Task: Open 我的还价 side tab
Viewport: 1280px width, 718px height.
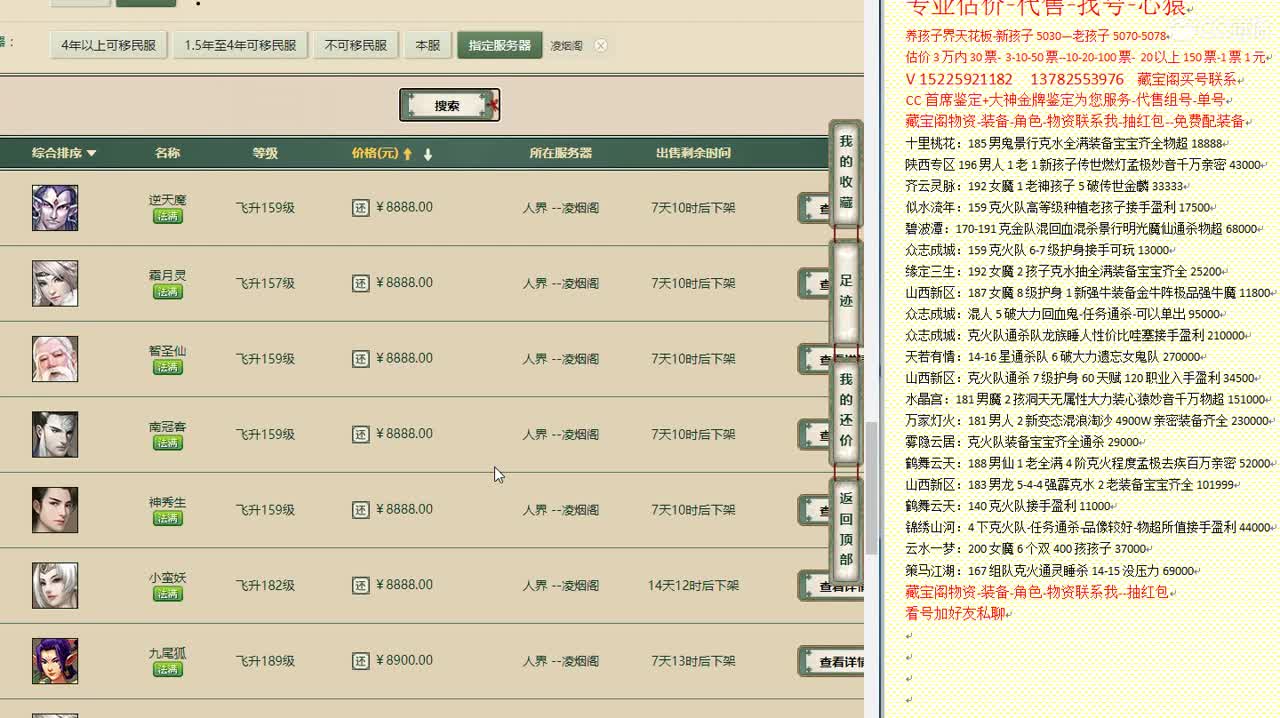Action: tap(846, 410)
